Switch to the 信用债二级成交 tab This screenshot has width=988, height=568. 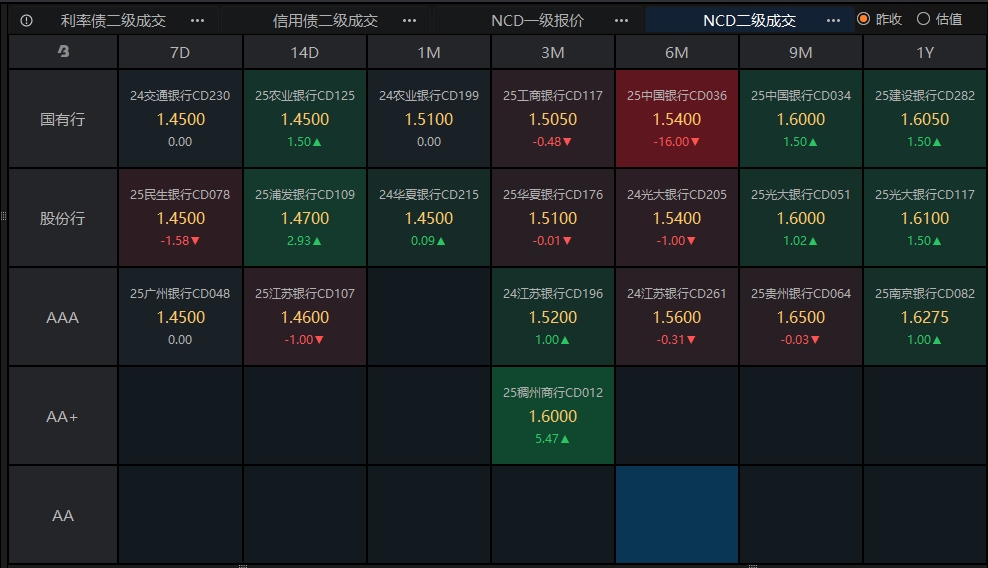pos(325,21)
